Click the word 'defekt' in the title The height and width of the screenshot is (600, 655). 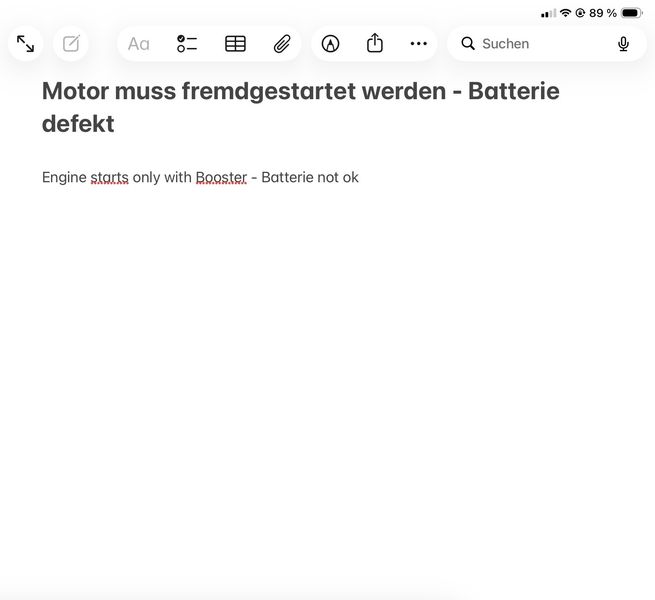point(78,124)
